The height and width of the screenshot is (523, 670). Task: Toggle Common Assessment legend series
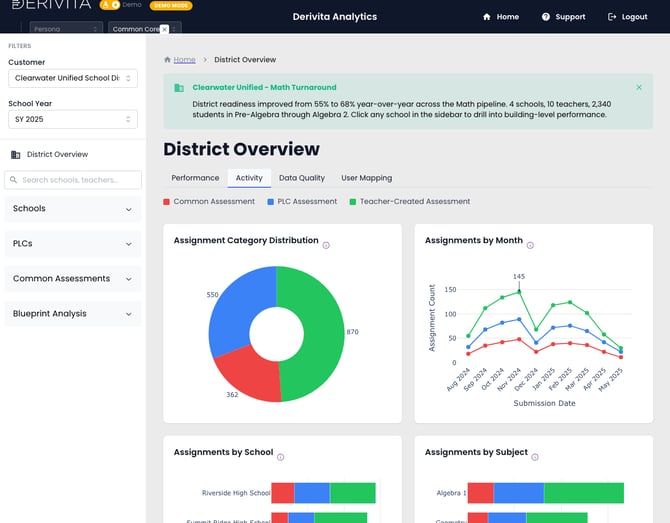[209, 202]
